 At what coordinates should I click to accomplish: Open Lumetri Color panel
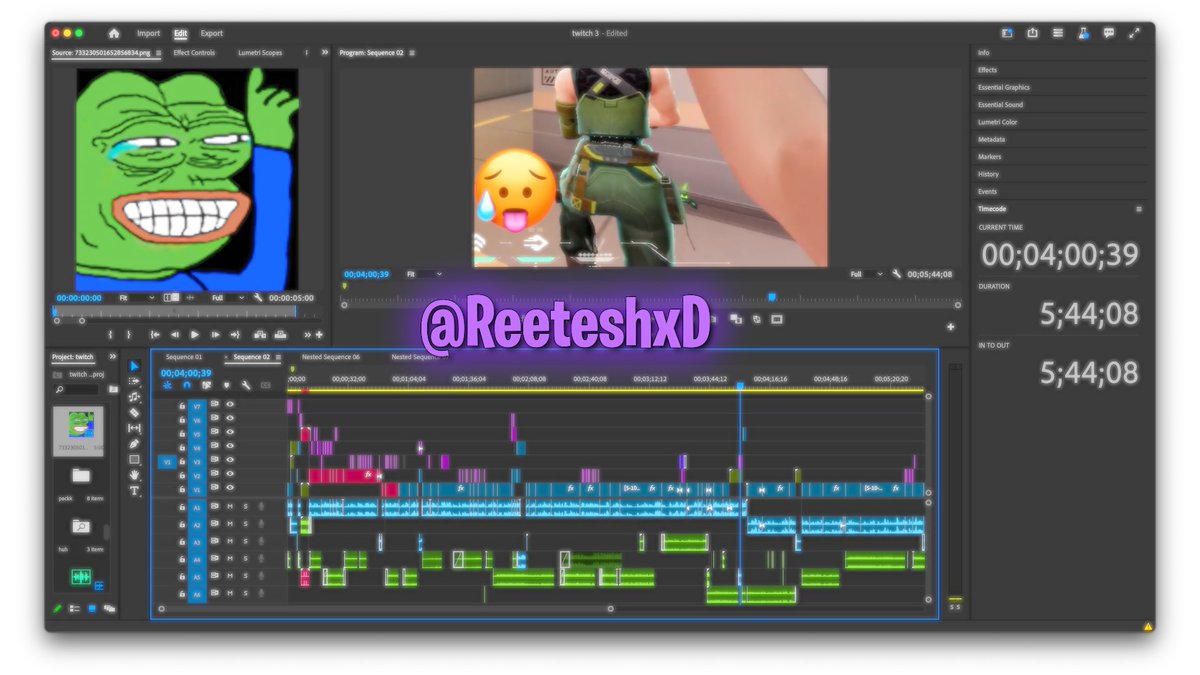[998, 122]
